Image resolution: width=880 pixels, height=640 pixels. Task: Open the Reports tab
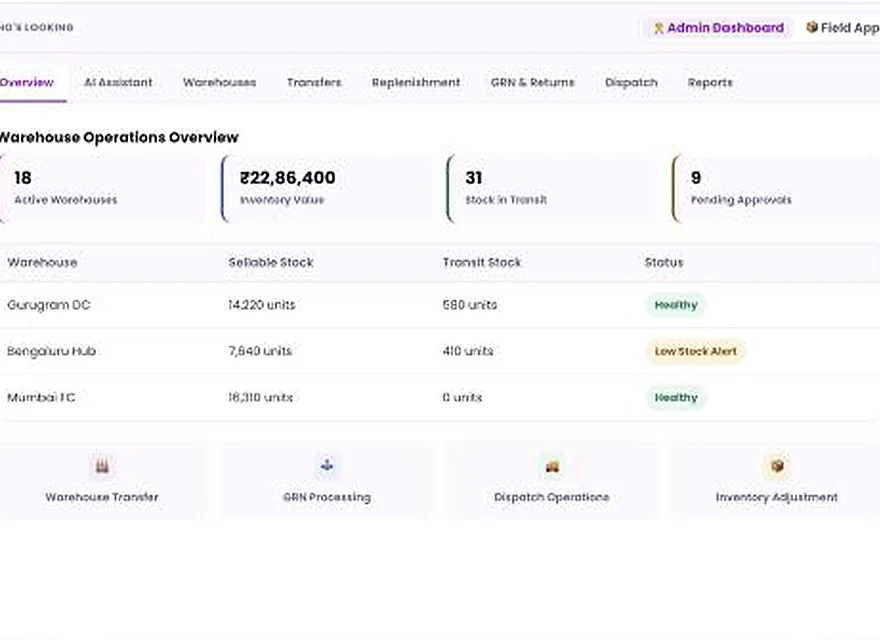710,83
